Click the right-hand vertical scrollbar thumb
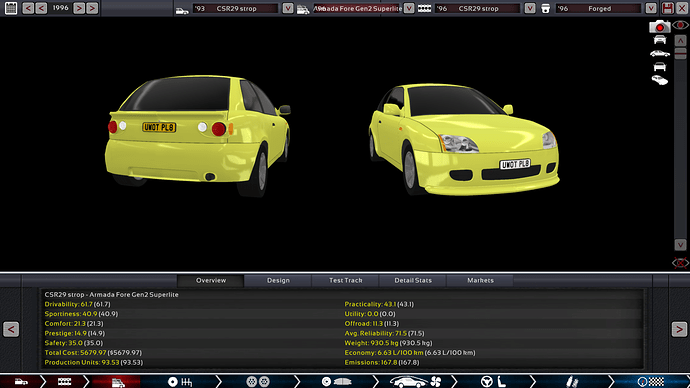The image size is (690, 388). (x=680, y=53)
